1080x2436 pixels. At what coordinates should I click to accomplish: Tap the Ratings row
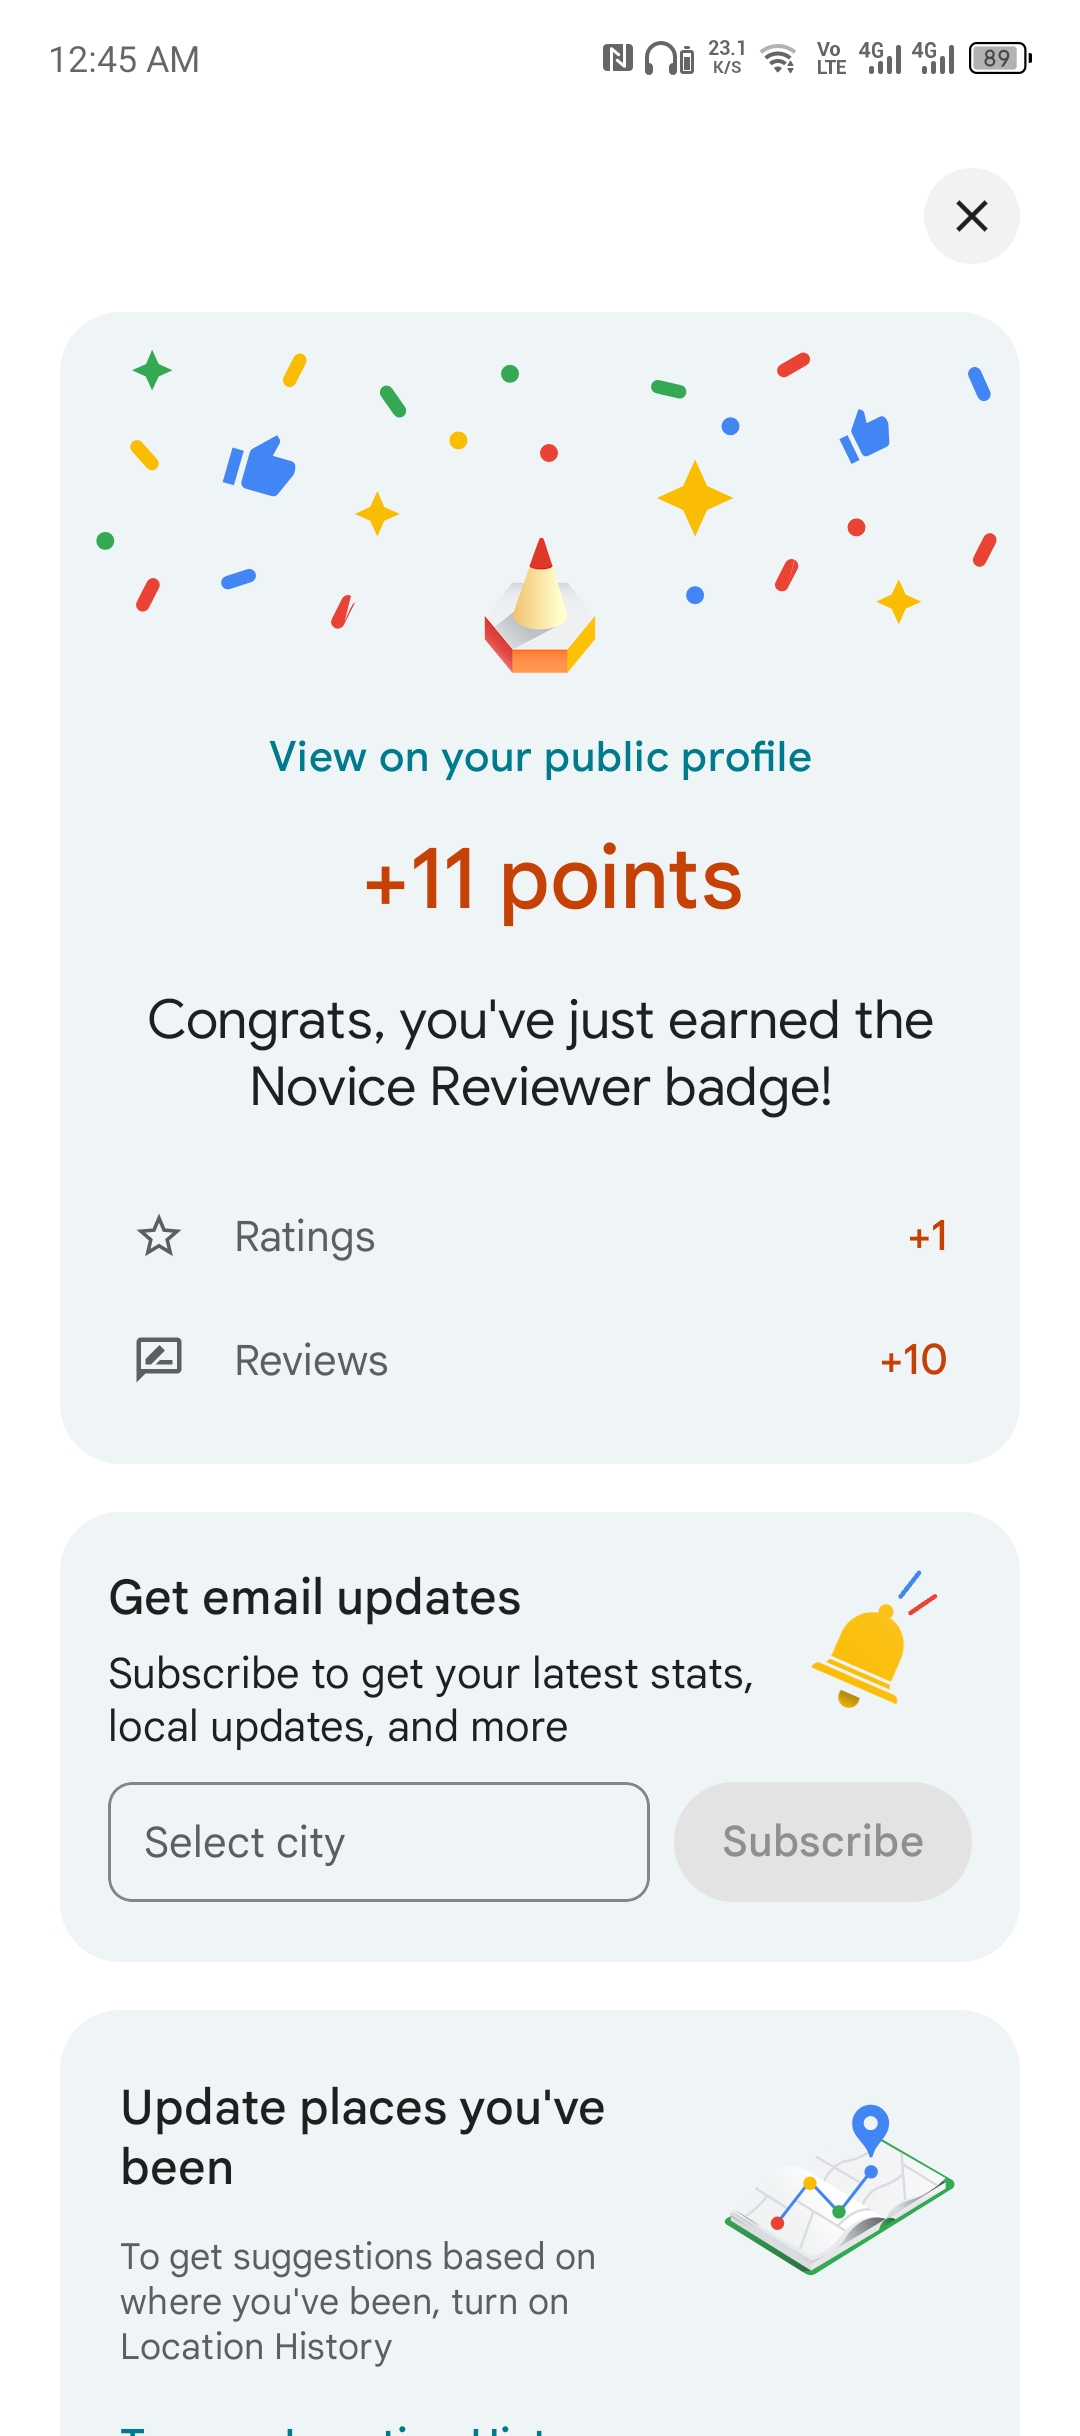point(540,1236)
